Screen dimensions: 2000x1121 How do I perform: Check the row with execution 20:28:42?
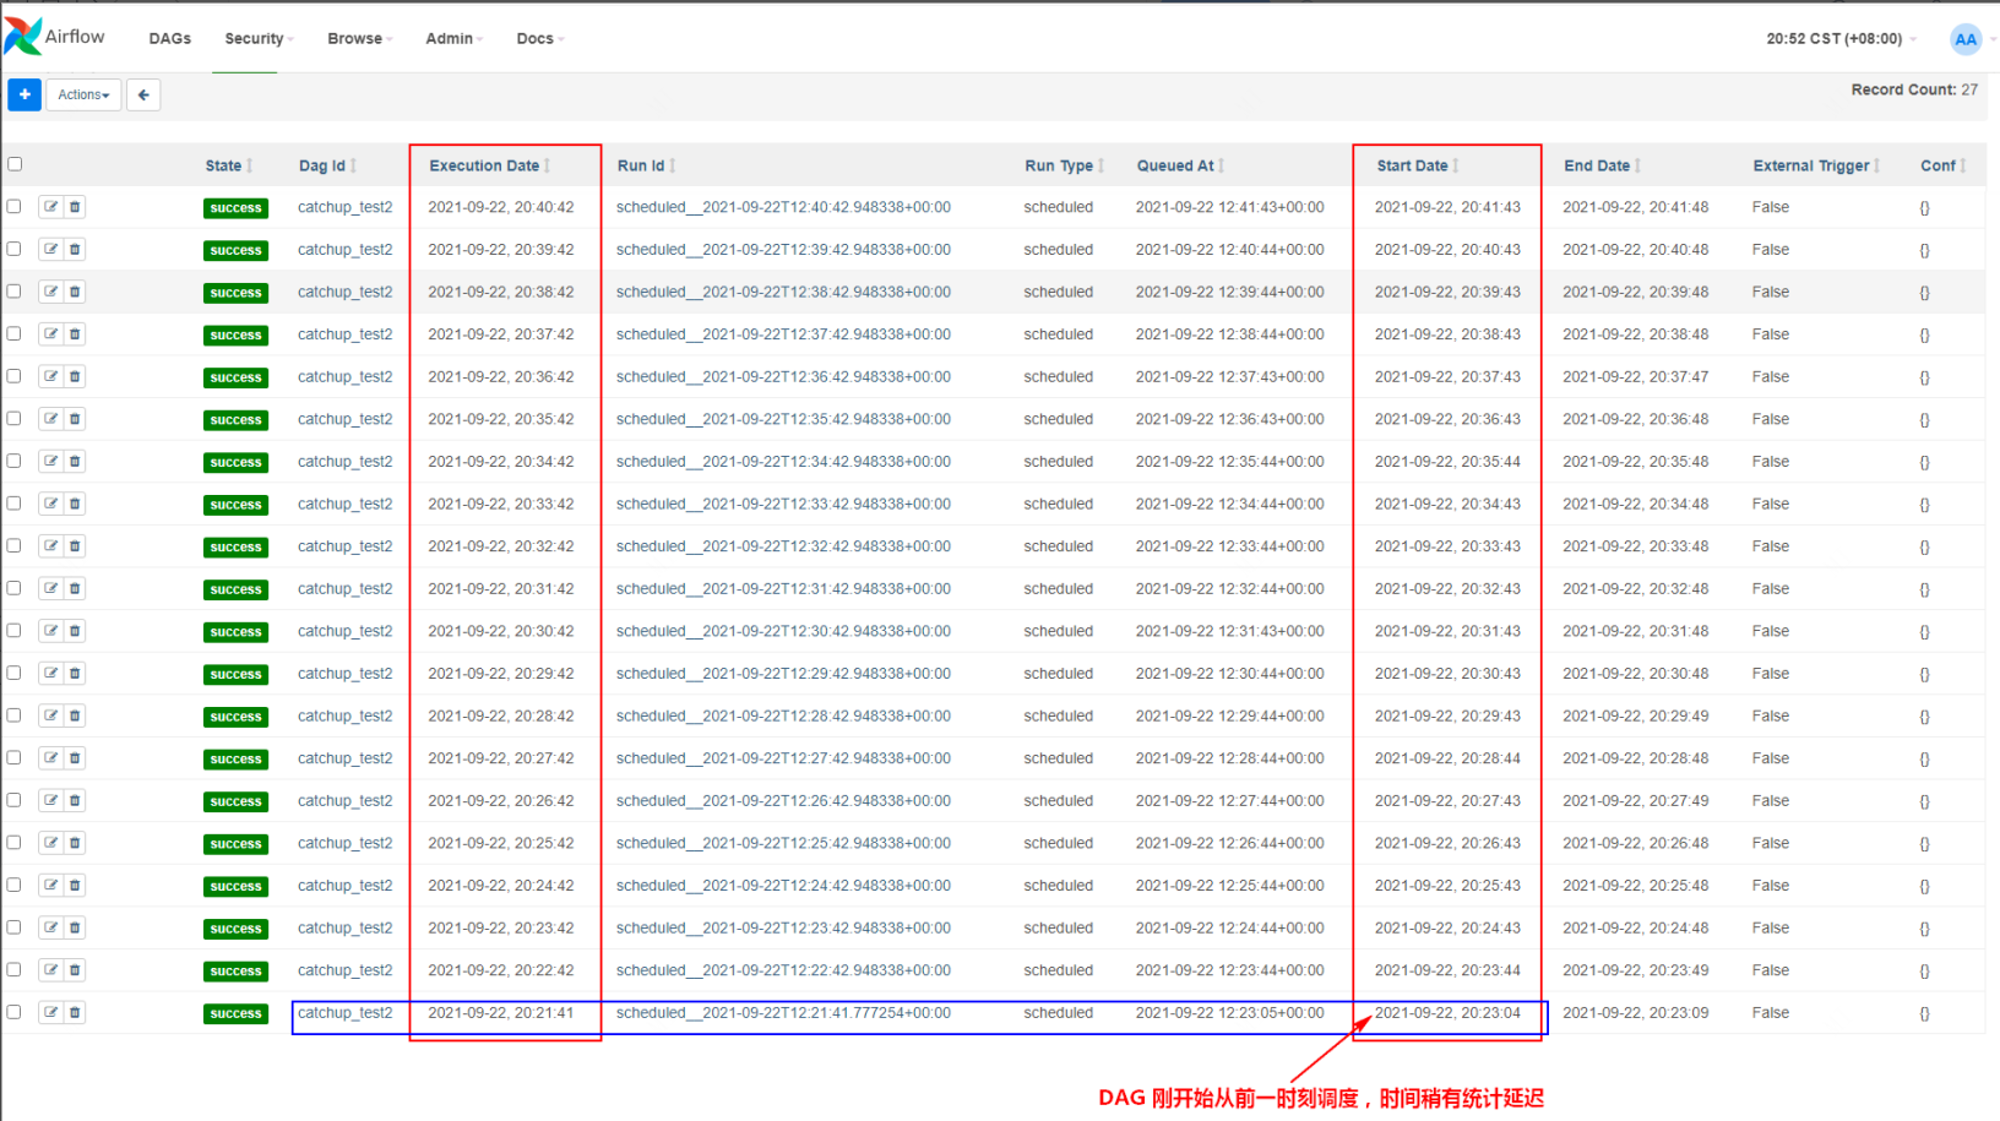pos(14,715)
